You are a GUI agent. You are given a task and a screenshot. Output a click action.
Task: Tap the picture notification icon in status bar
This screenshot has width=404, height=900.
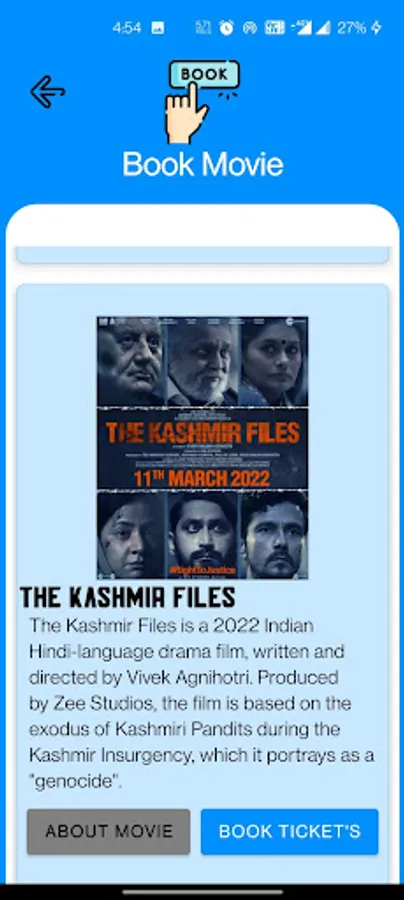click(158, 28)
